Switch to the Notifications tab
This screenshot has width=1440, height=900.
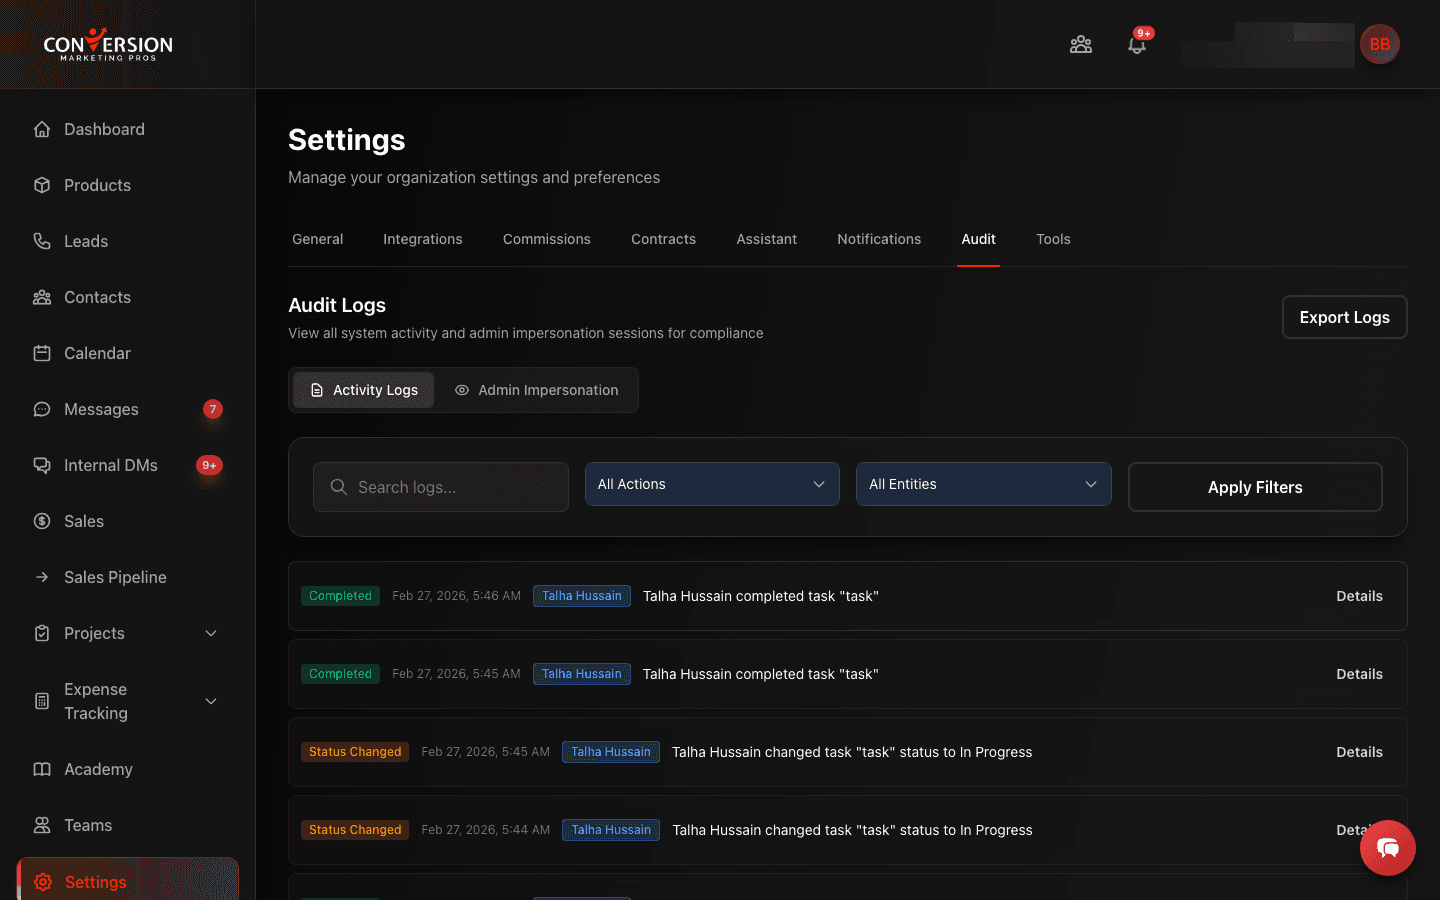(x=879, y=239)
